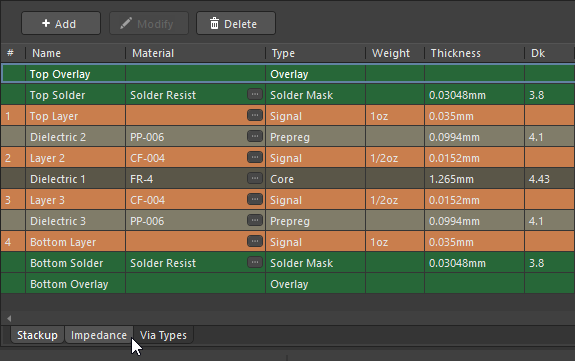Select the Bottom Overlay name cell
575x361 pixels.
point(76,284)
